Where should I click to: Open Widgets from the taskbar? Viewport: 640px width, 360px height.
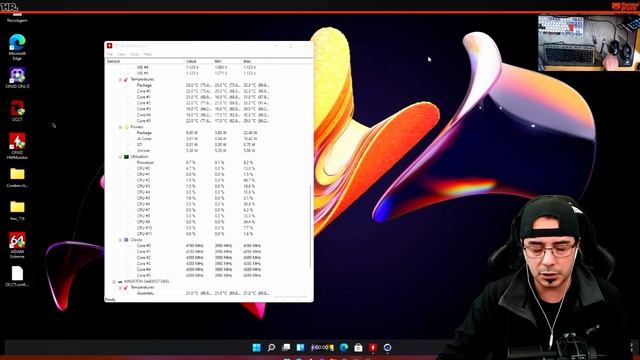(300, 347)
